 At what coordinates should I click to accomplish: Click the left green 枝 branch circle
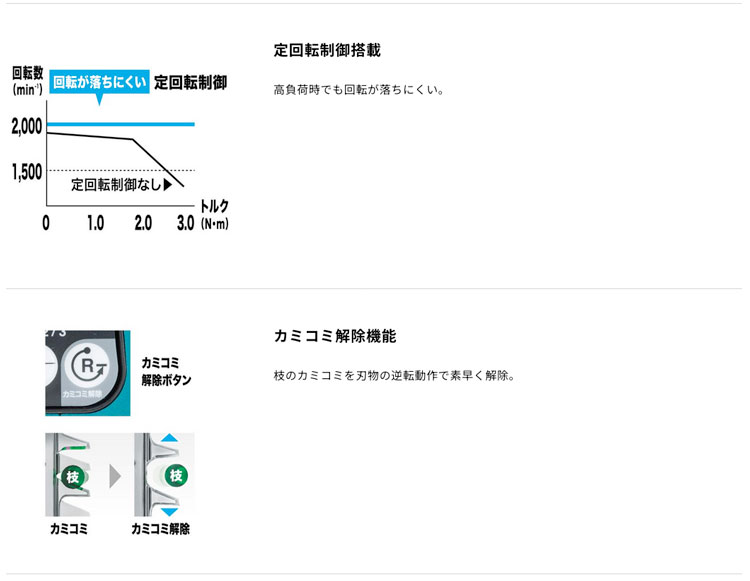72,477
